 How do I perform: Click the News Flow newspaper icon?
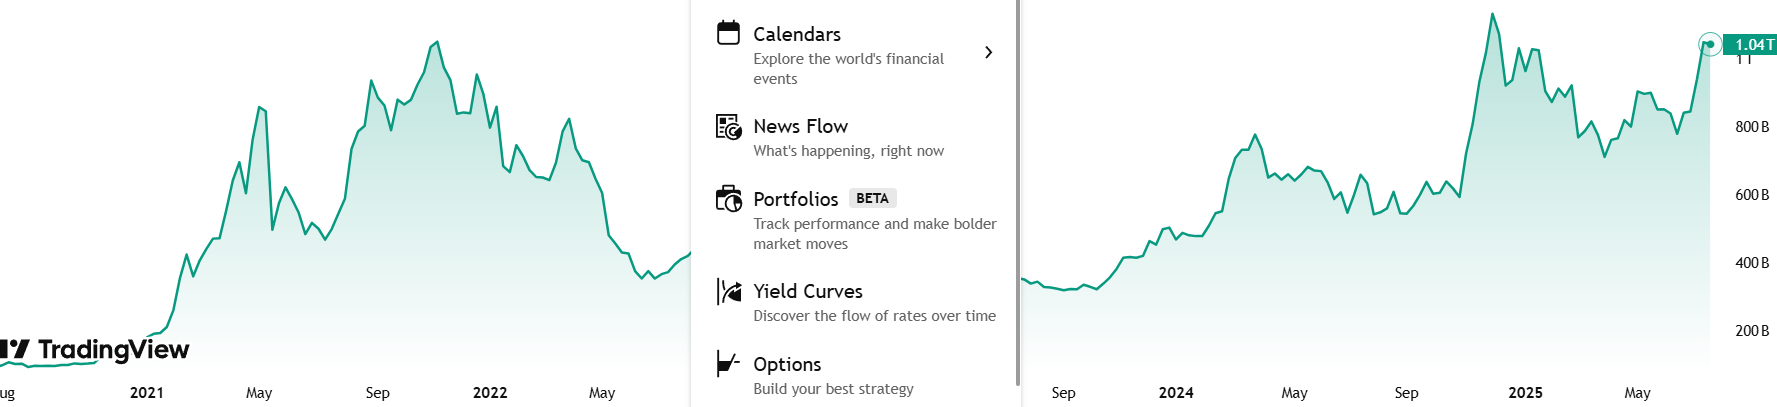[729, 127]
